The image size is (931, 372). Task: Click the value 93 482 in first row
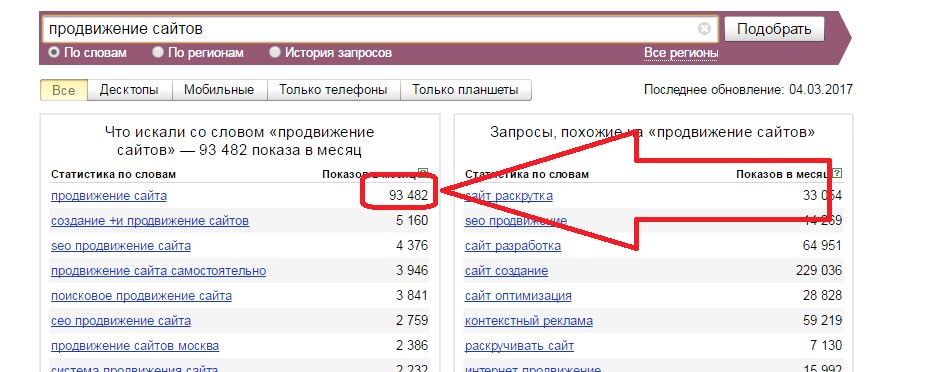[x=408, y=196]
